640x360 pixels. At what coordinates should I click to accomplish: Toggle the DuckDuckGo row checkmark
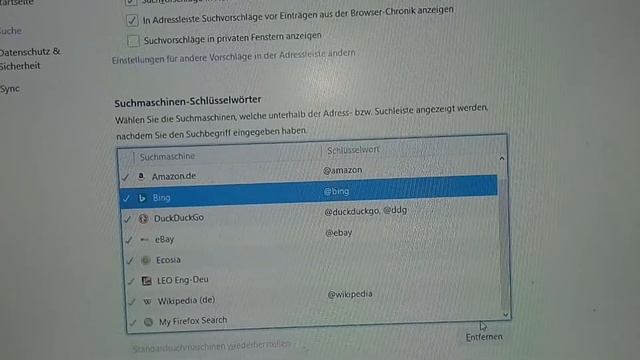(127, 219)
